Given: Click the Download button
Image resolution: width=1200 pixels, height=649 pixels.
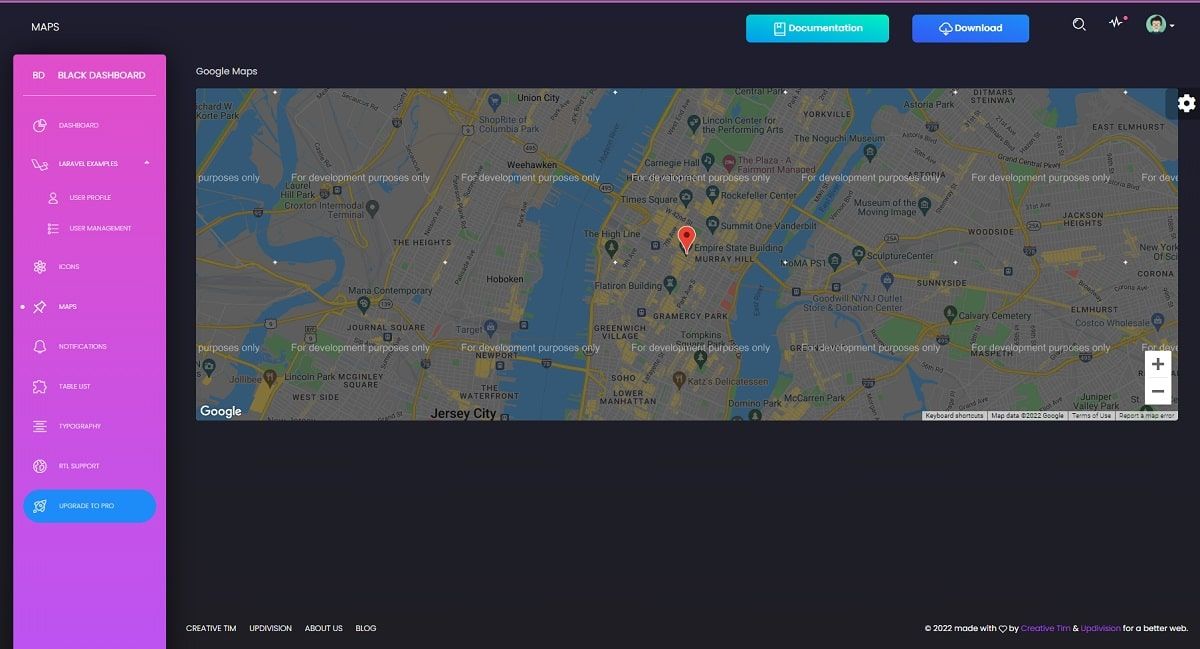Looking at the screenshot, I should pos(970,28).
